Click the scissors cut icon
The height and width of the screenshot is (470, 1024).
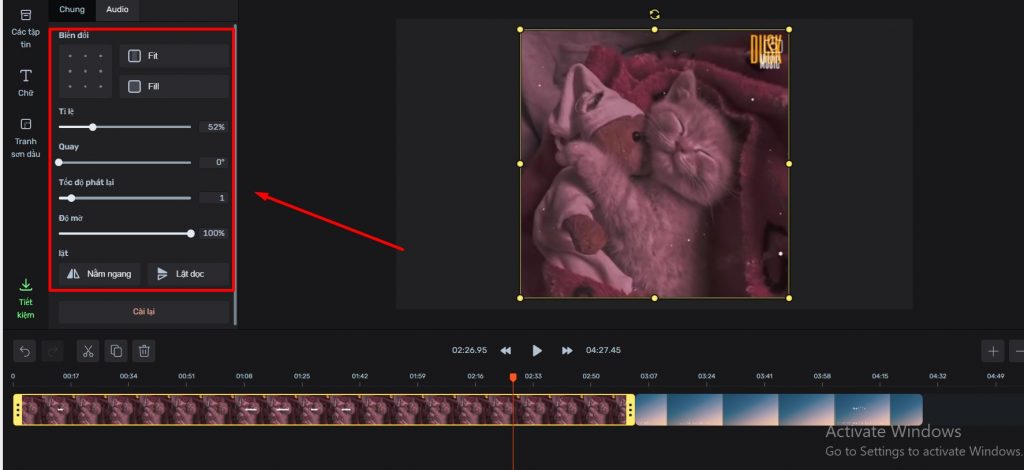coord(88,351)
